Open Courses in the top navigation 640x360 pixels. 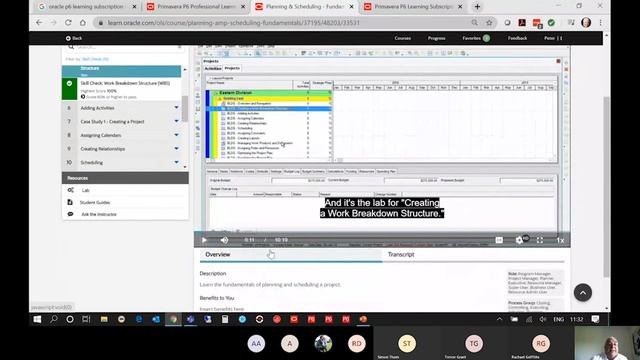click(x=402, y=38)
